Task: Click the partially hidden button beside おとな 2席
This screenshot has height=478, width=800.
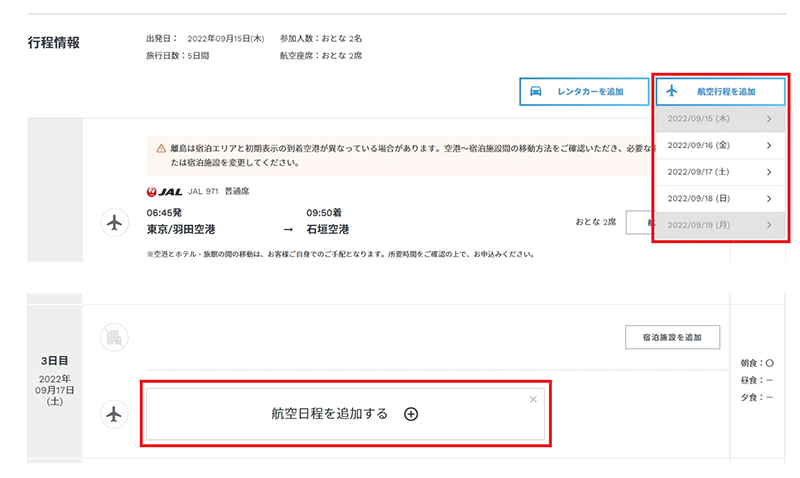Action: coord(638,222)
